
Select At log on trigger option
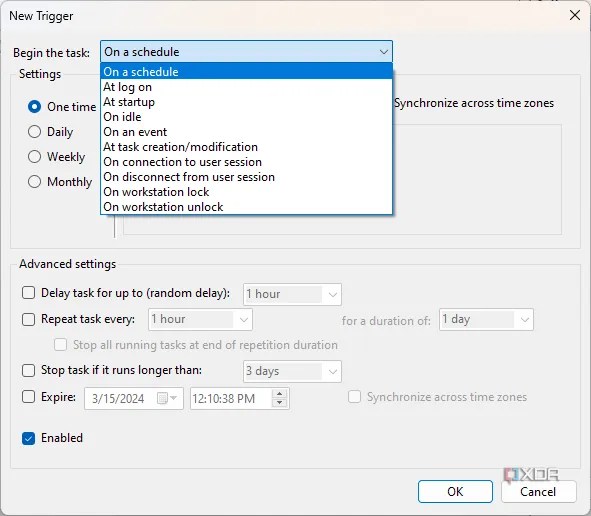(246, 87)
